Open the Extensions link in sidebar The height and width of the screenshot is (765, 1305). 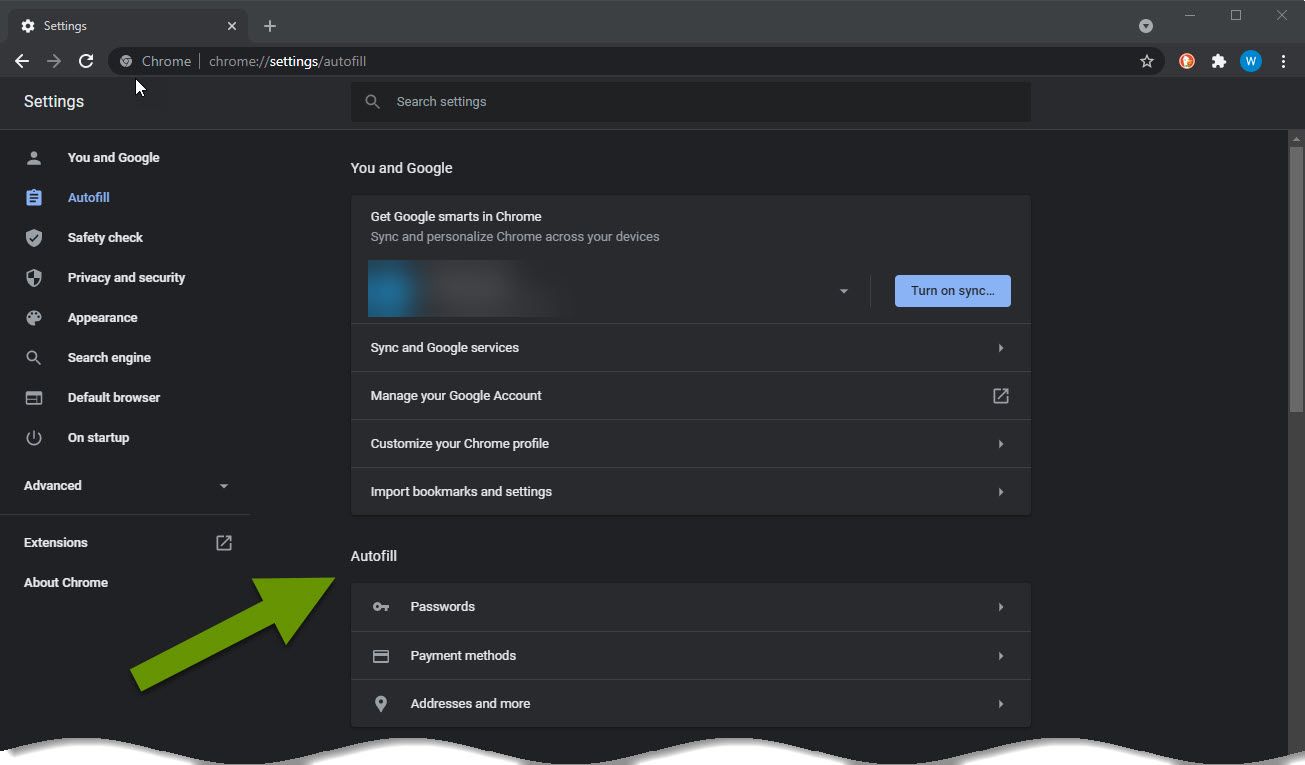(x=56, y=543)
